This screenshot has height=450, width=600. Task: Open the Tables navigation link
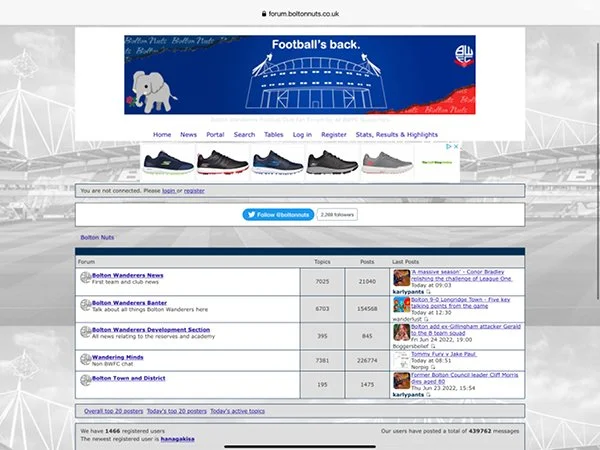[x=274, y=135]
